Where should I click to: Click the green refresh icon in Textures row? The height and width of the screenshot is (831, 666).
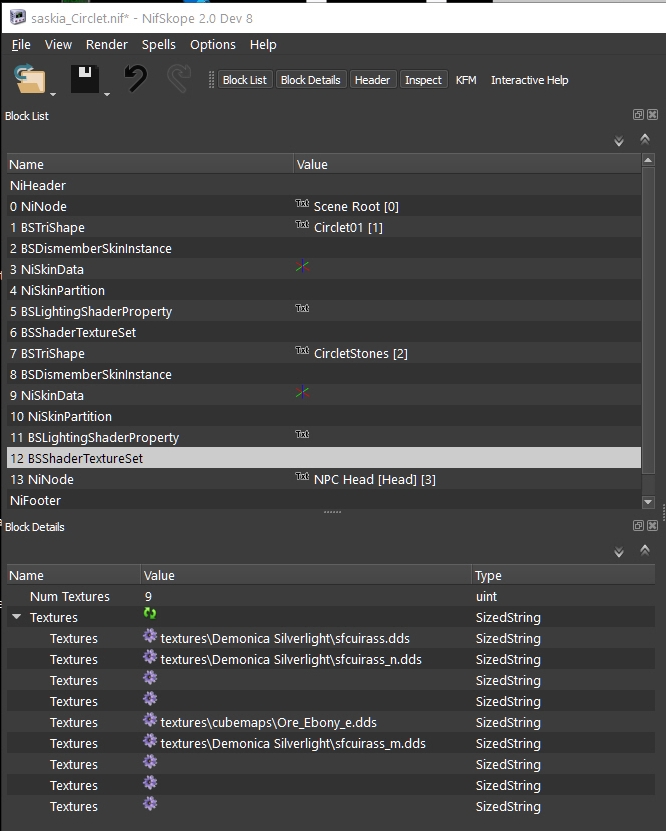click(x=150, y=614)
